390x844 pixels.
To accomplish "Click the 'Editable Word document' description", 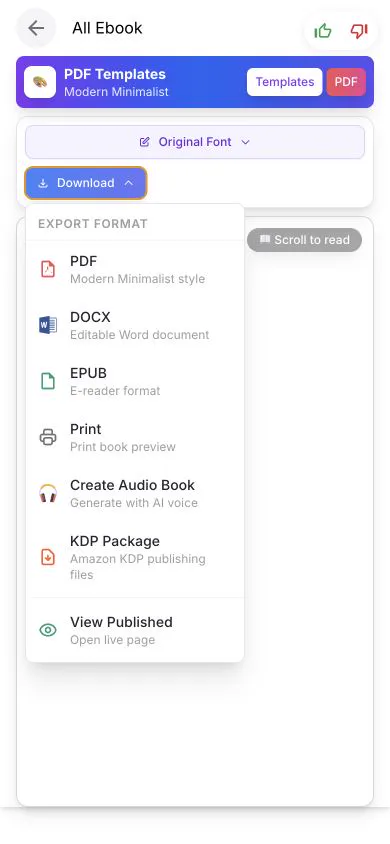I will [139, 335].
